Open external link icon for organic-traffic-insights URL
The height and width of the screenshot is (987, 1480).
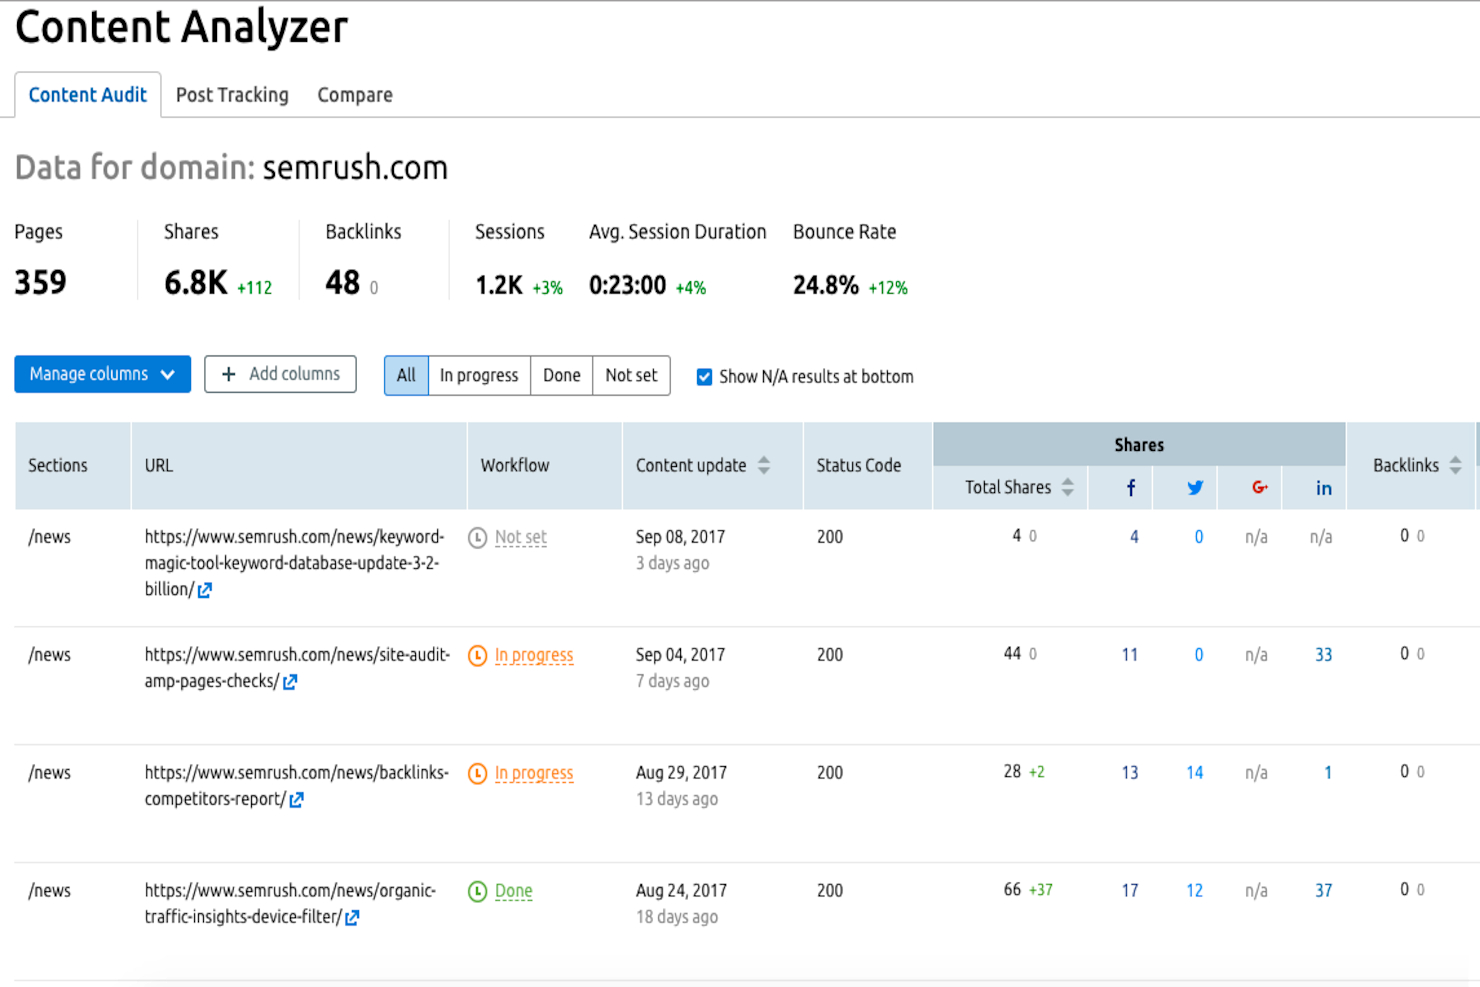tap(352, 918)
